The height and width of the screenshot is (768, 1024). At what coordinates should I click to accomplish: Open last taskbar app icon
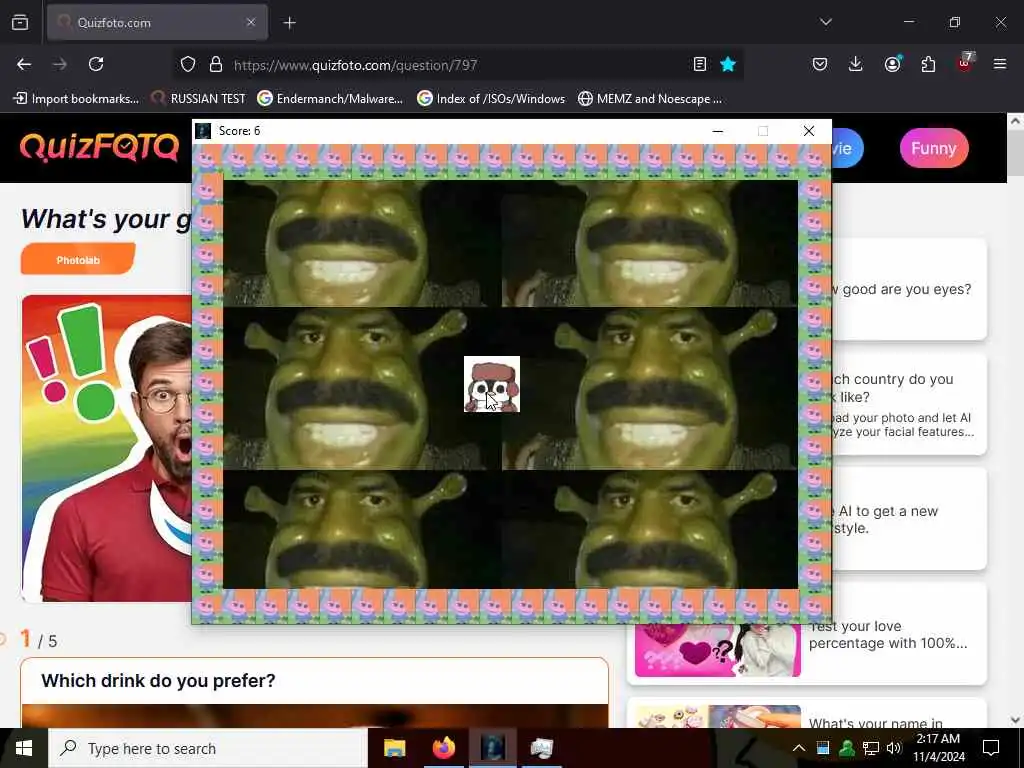(x=541, y=748)
